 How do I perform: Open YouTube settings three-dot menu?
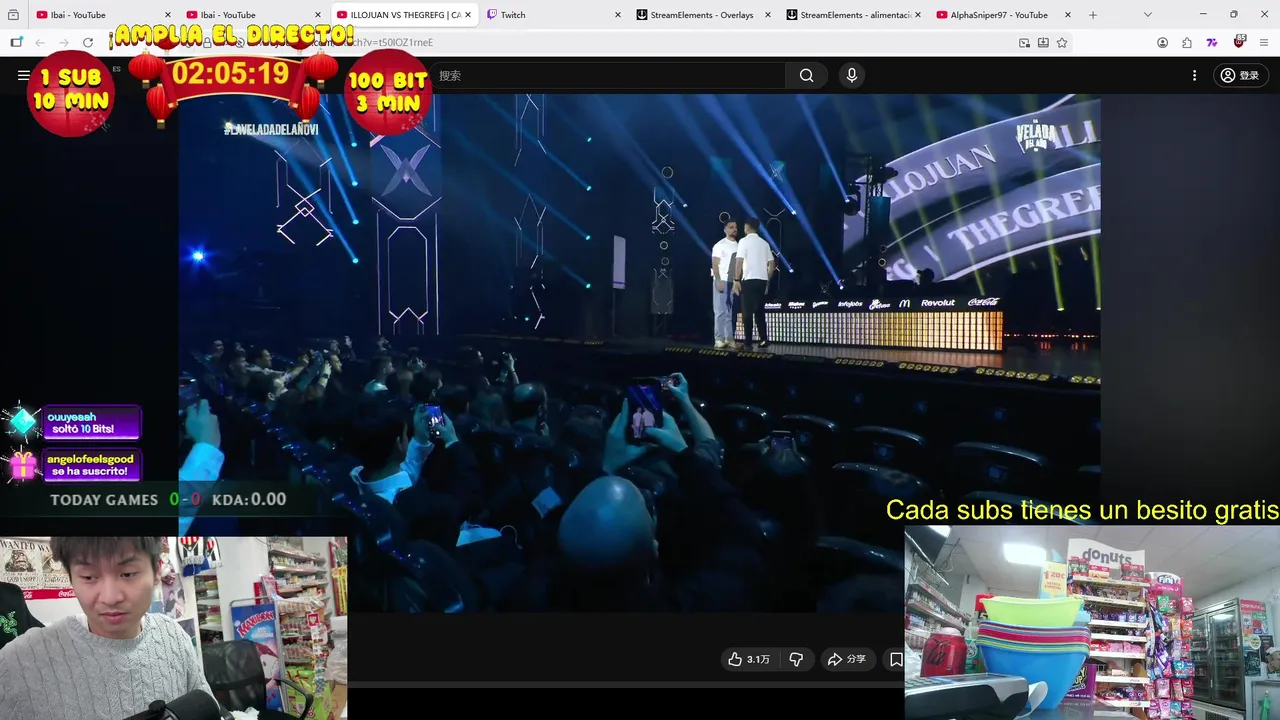click(1194, 75)
